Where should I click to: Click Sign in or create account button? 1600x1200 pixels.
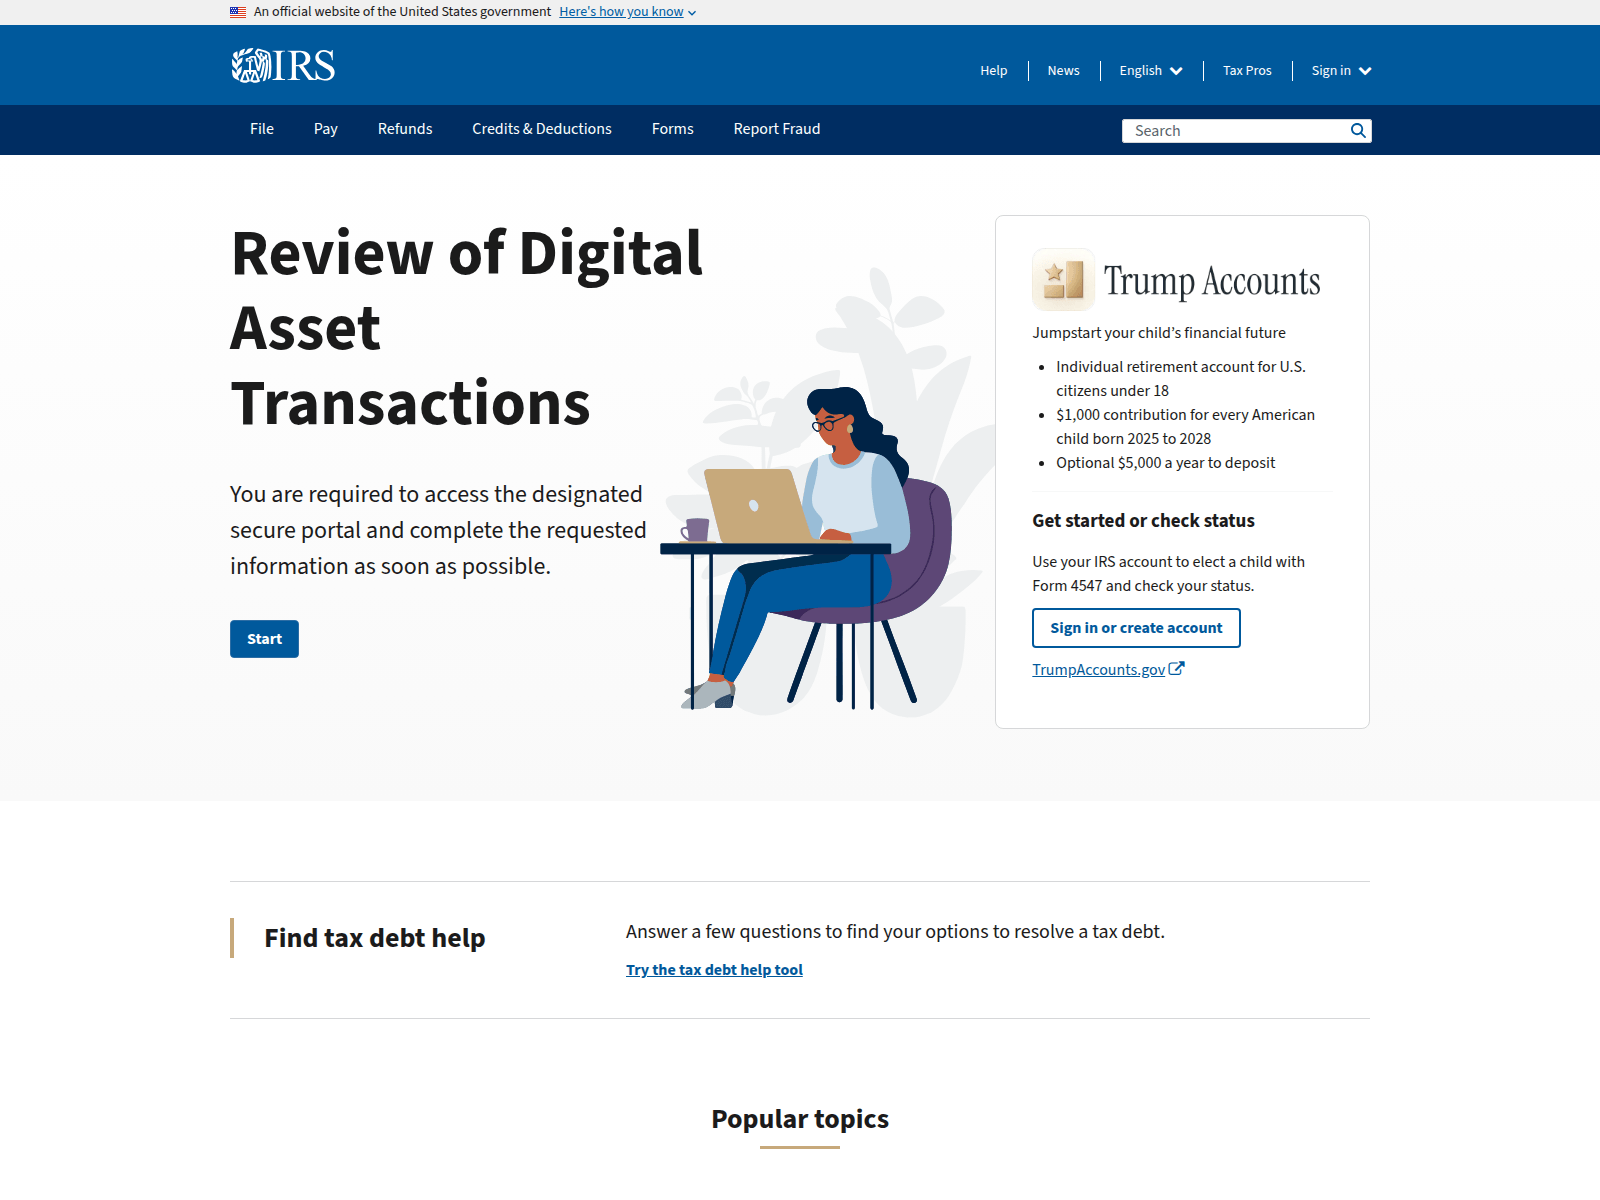[1136, 628]
